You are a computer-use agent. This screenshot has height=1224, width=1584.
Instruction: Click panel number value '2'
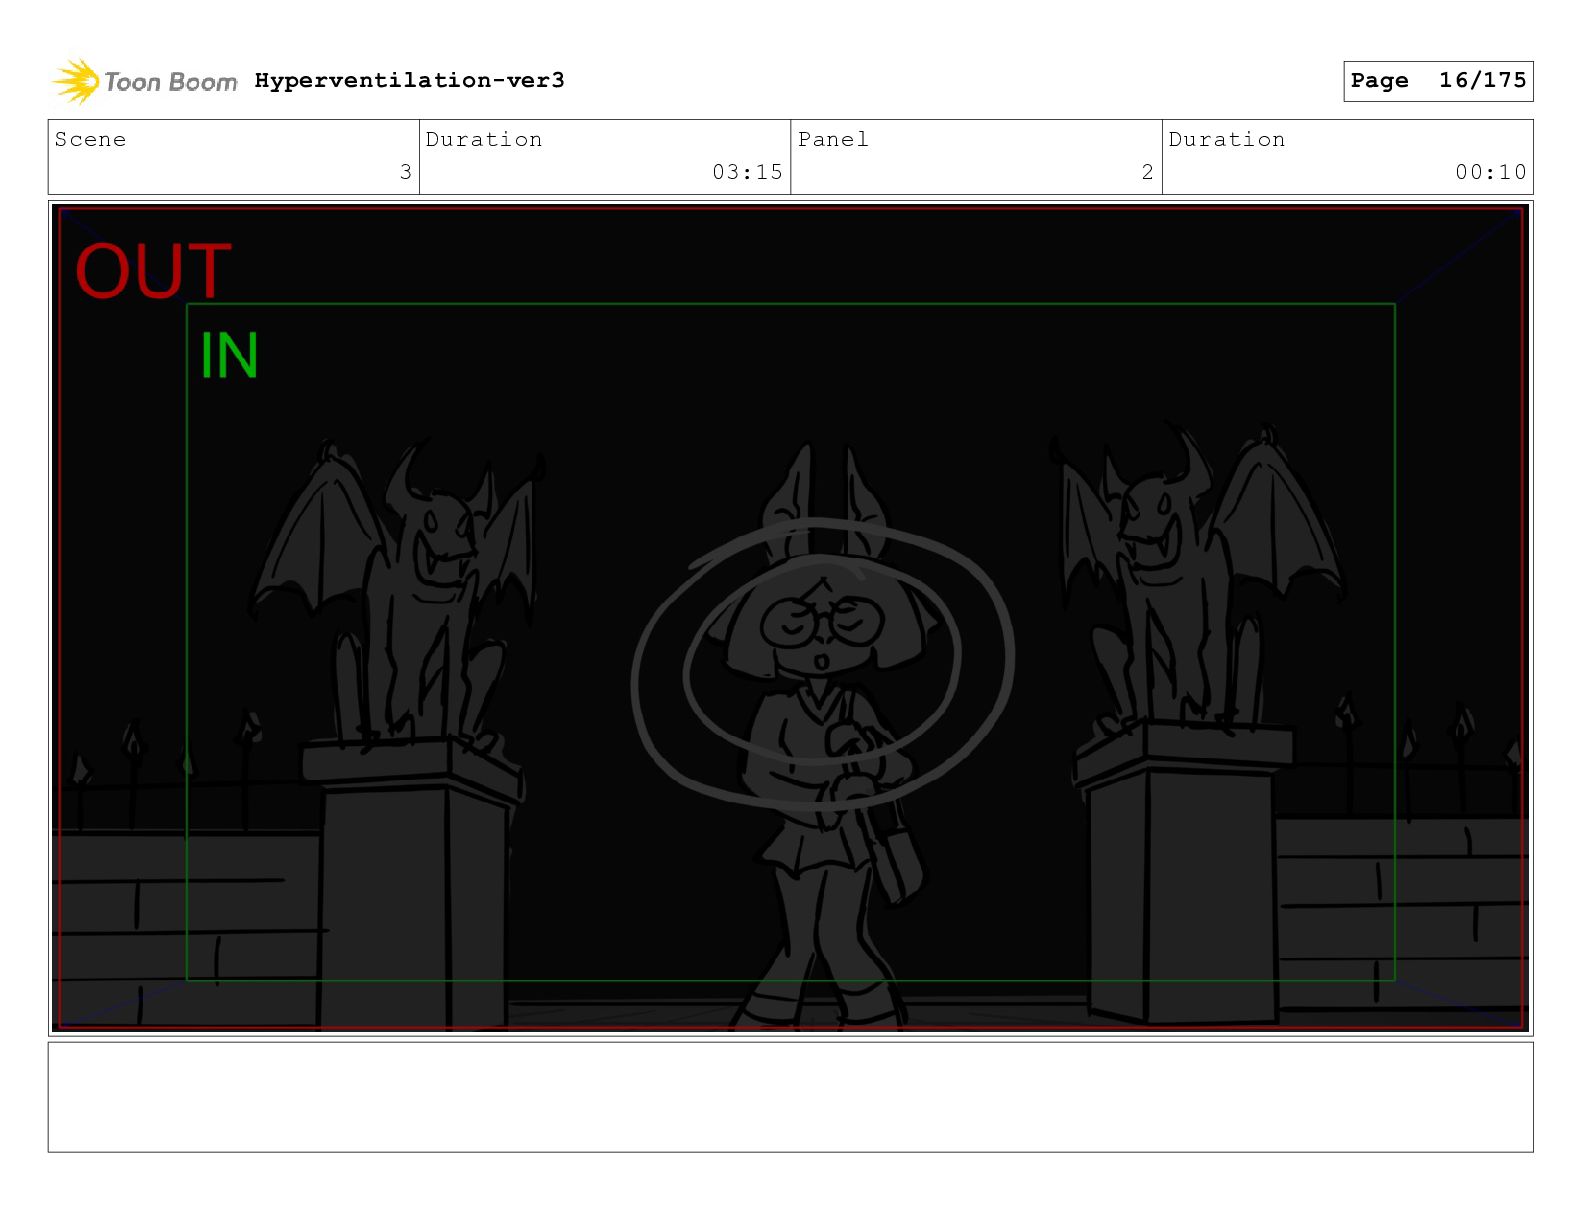(1147, 172)
